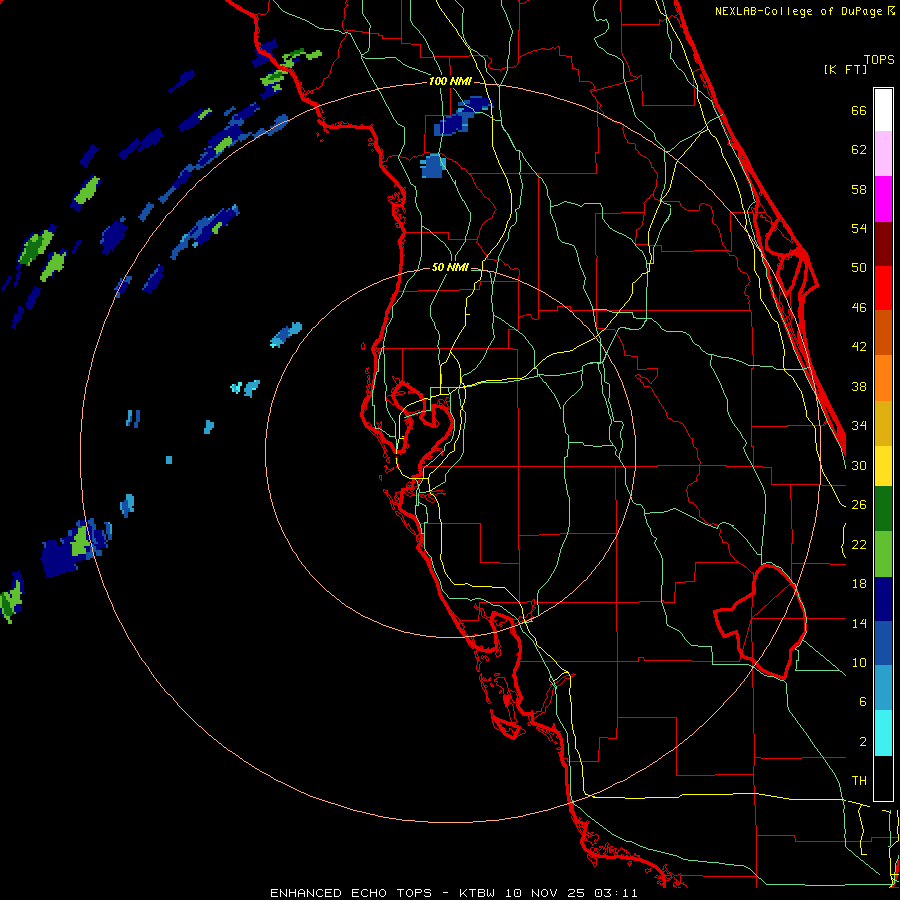900x900 pixels.
Task: Click the 34 legend value
Action: click(x=859, y=426)
